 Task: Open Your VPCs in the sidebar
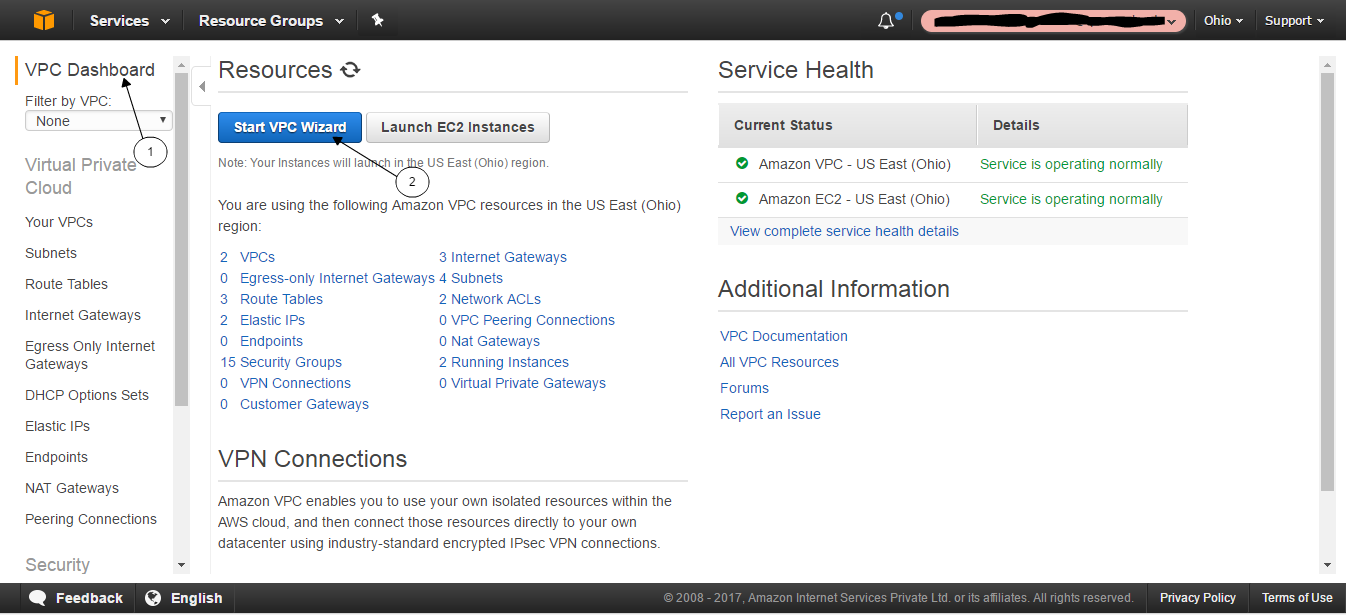pos(59,222)
